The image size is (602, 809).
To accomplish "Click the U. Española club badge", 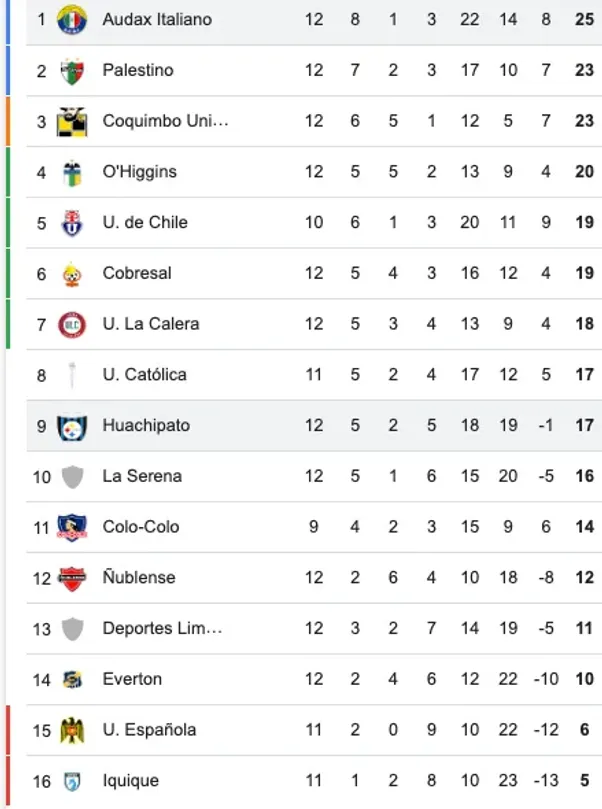I will tap(72, 730).
